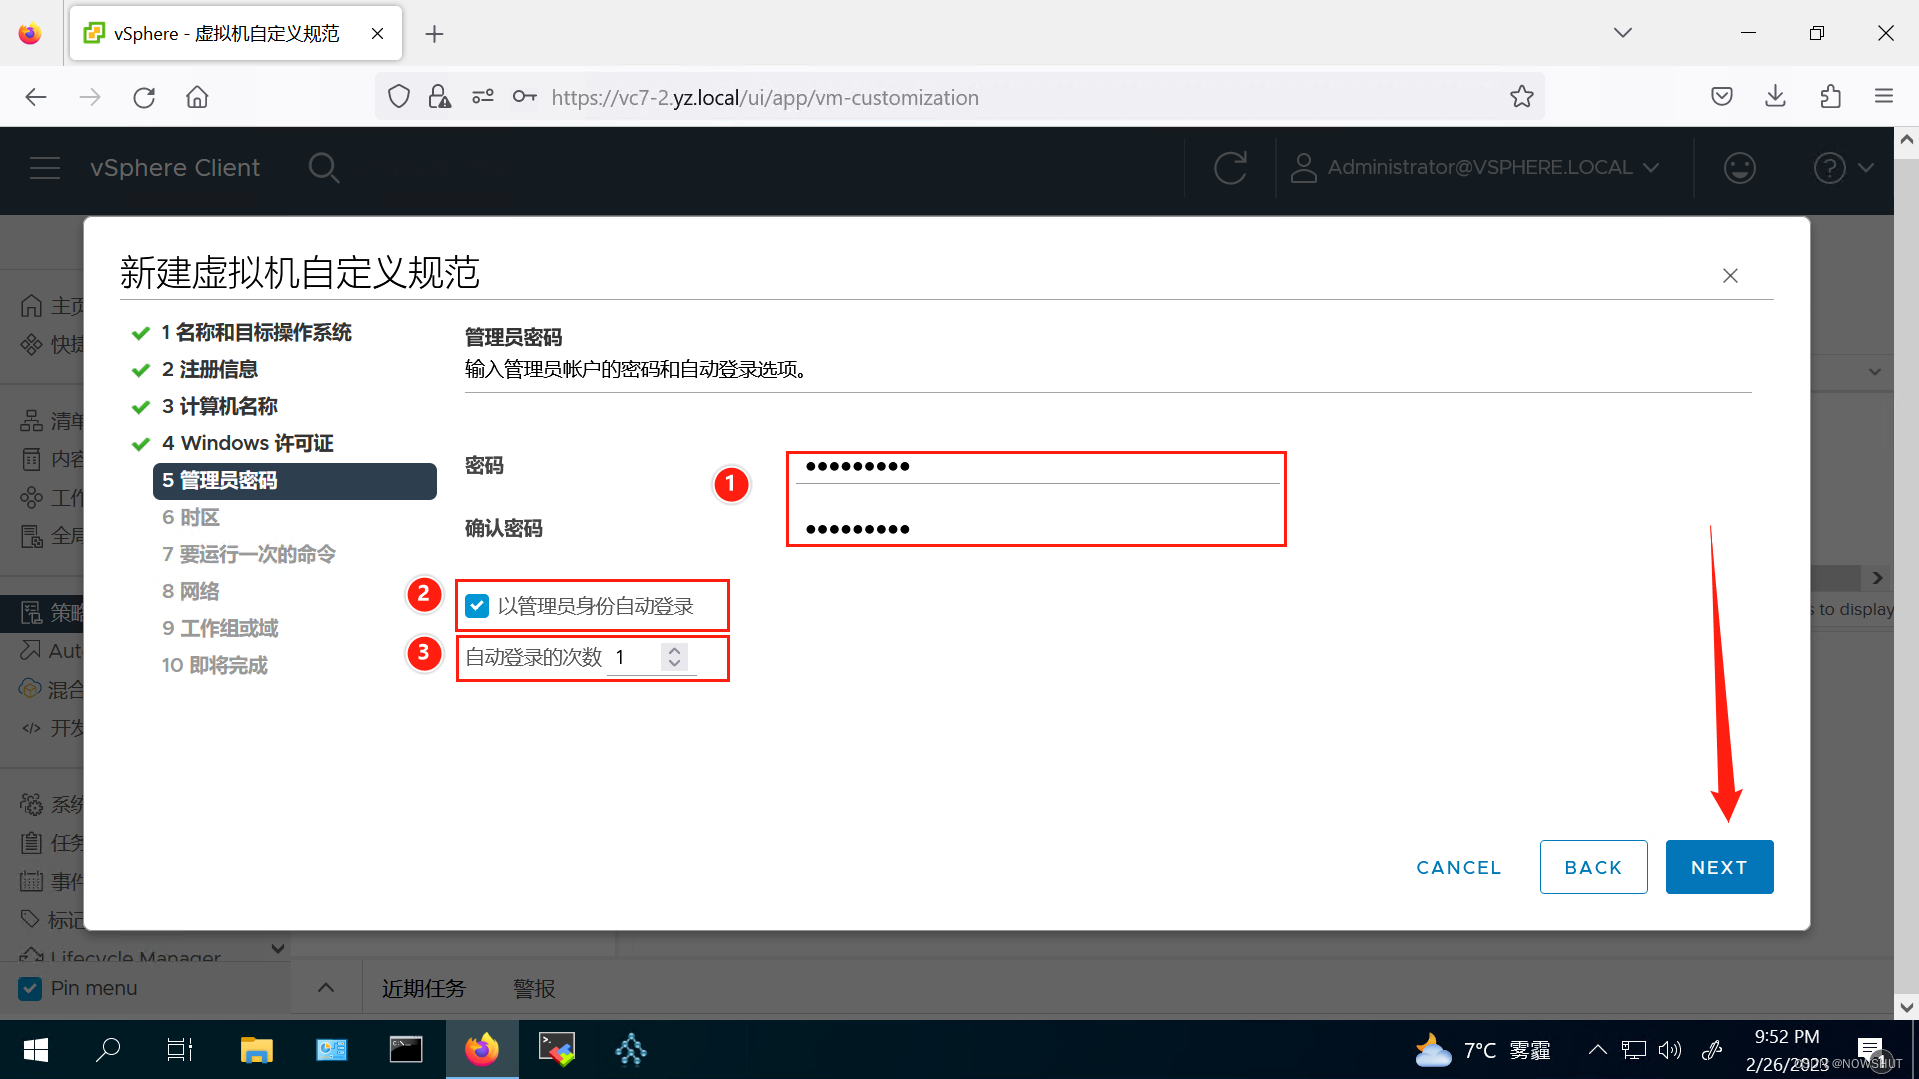This screenshot has width=1919, height=1079.
Task: Click the vSphere Client search magnifier
Action: coord(324,167)
